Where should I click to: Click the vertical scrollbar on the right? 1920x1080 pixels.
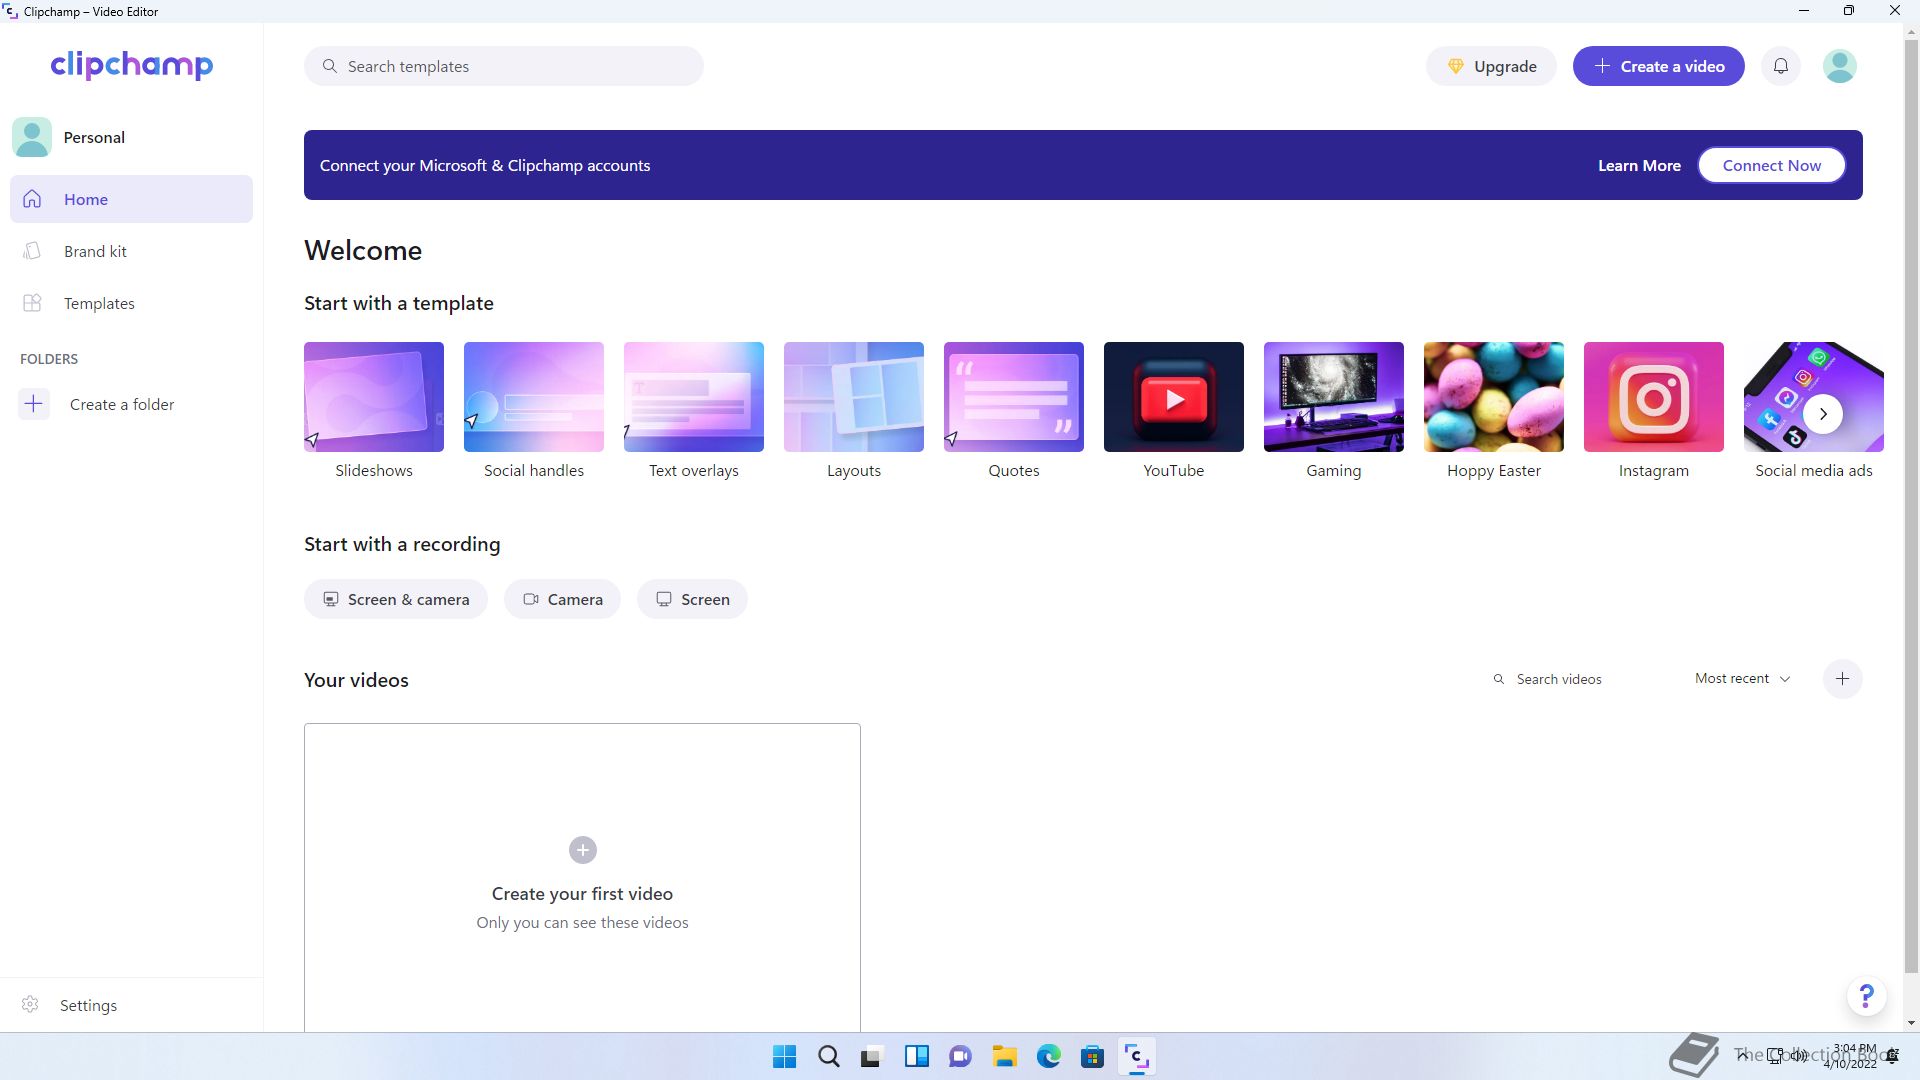point(1911,505)
